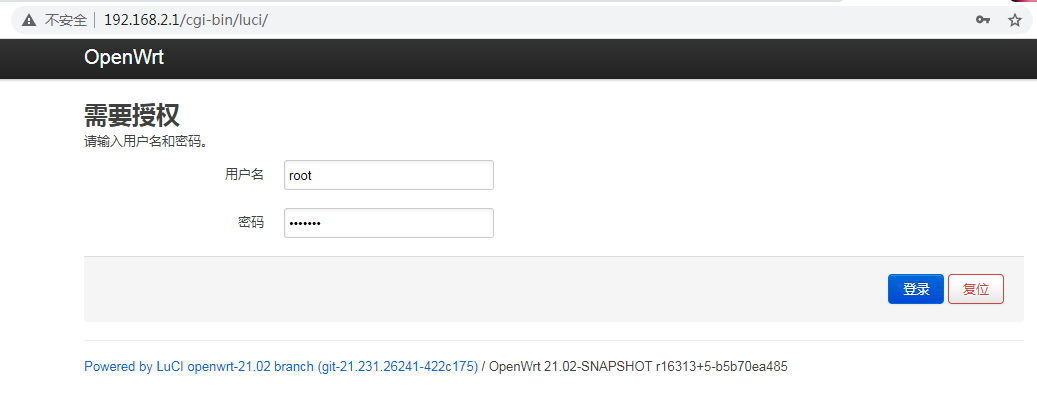The width and height of the screenshot is (1037, 416).
Task: Open the saved password key icon
Action: pos(983,20)
